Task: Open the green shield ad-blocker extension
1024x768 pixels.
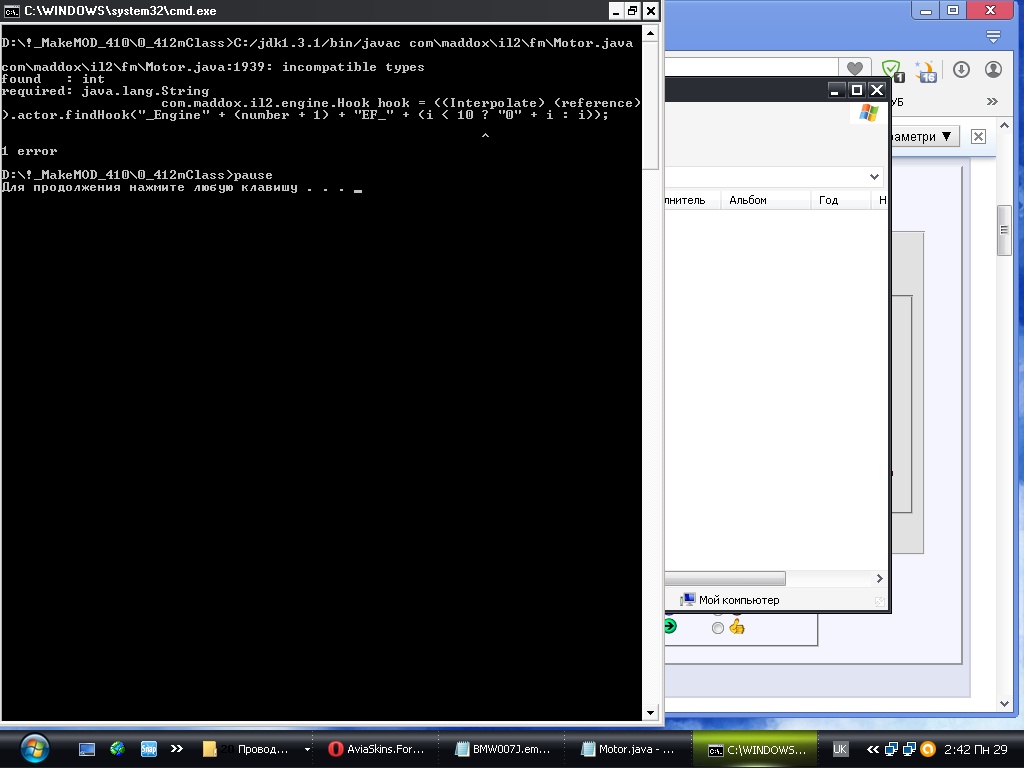Action: (892, 70)
